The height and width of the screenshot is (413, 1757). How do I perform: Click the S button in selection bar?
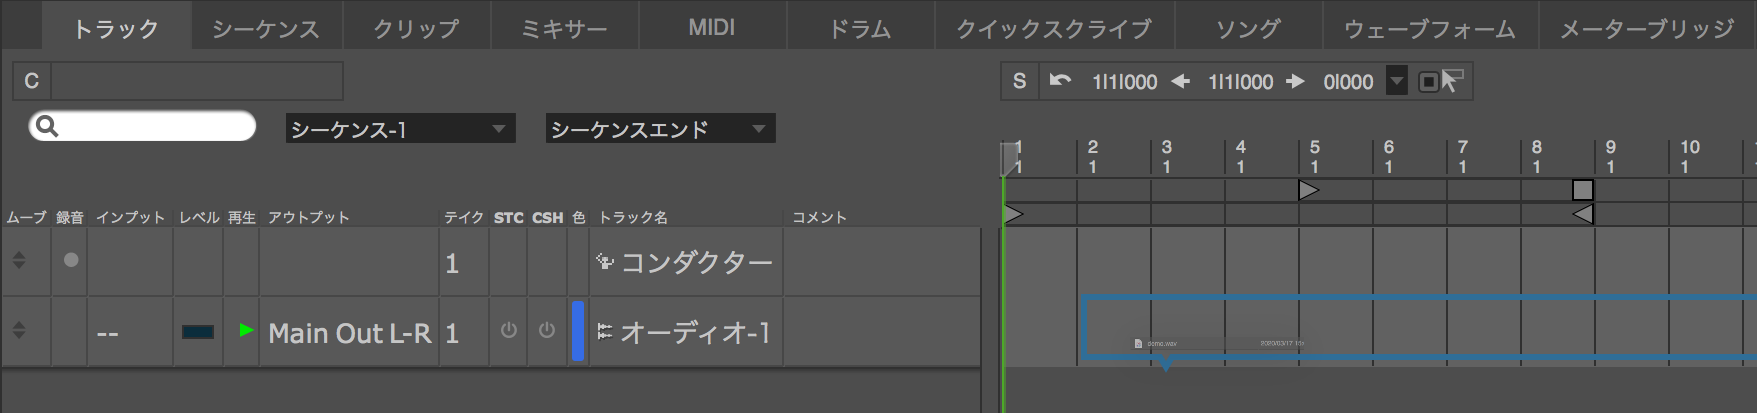[1019, 81]
